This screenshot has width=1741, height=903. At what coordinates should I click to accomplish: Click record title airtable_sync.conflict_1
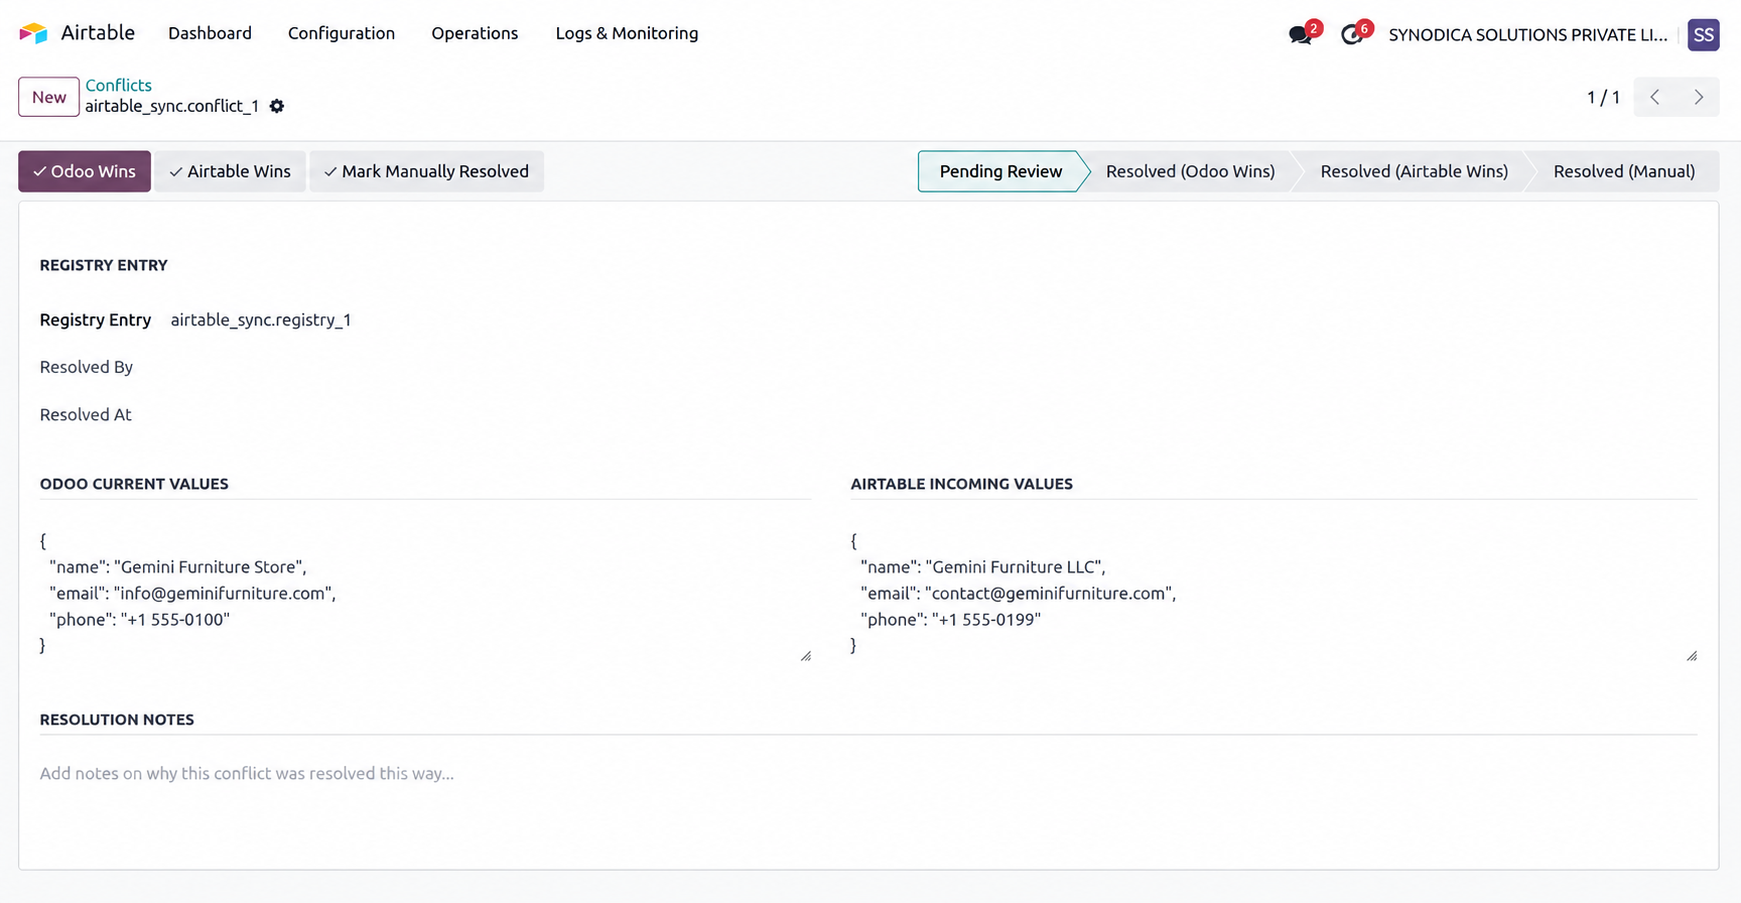[x=172, y=106]
